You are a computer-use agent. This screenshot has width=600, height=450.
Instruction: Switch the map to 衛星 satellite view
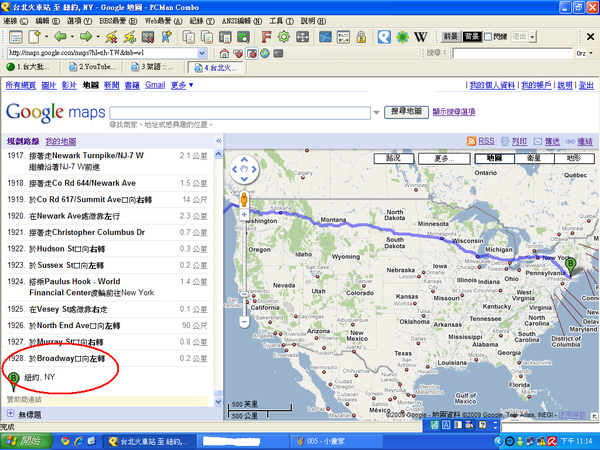(534, 158)
